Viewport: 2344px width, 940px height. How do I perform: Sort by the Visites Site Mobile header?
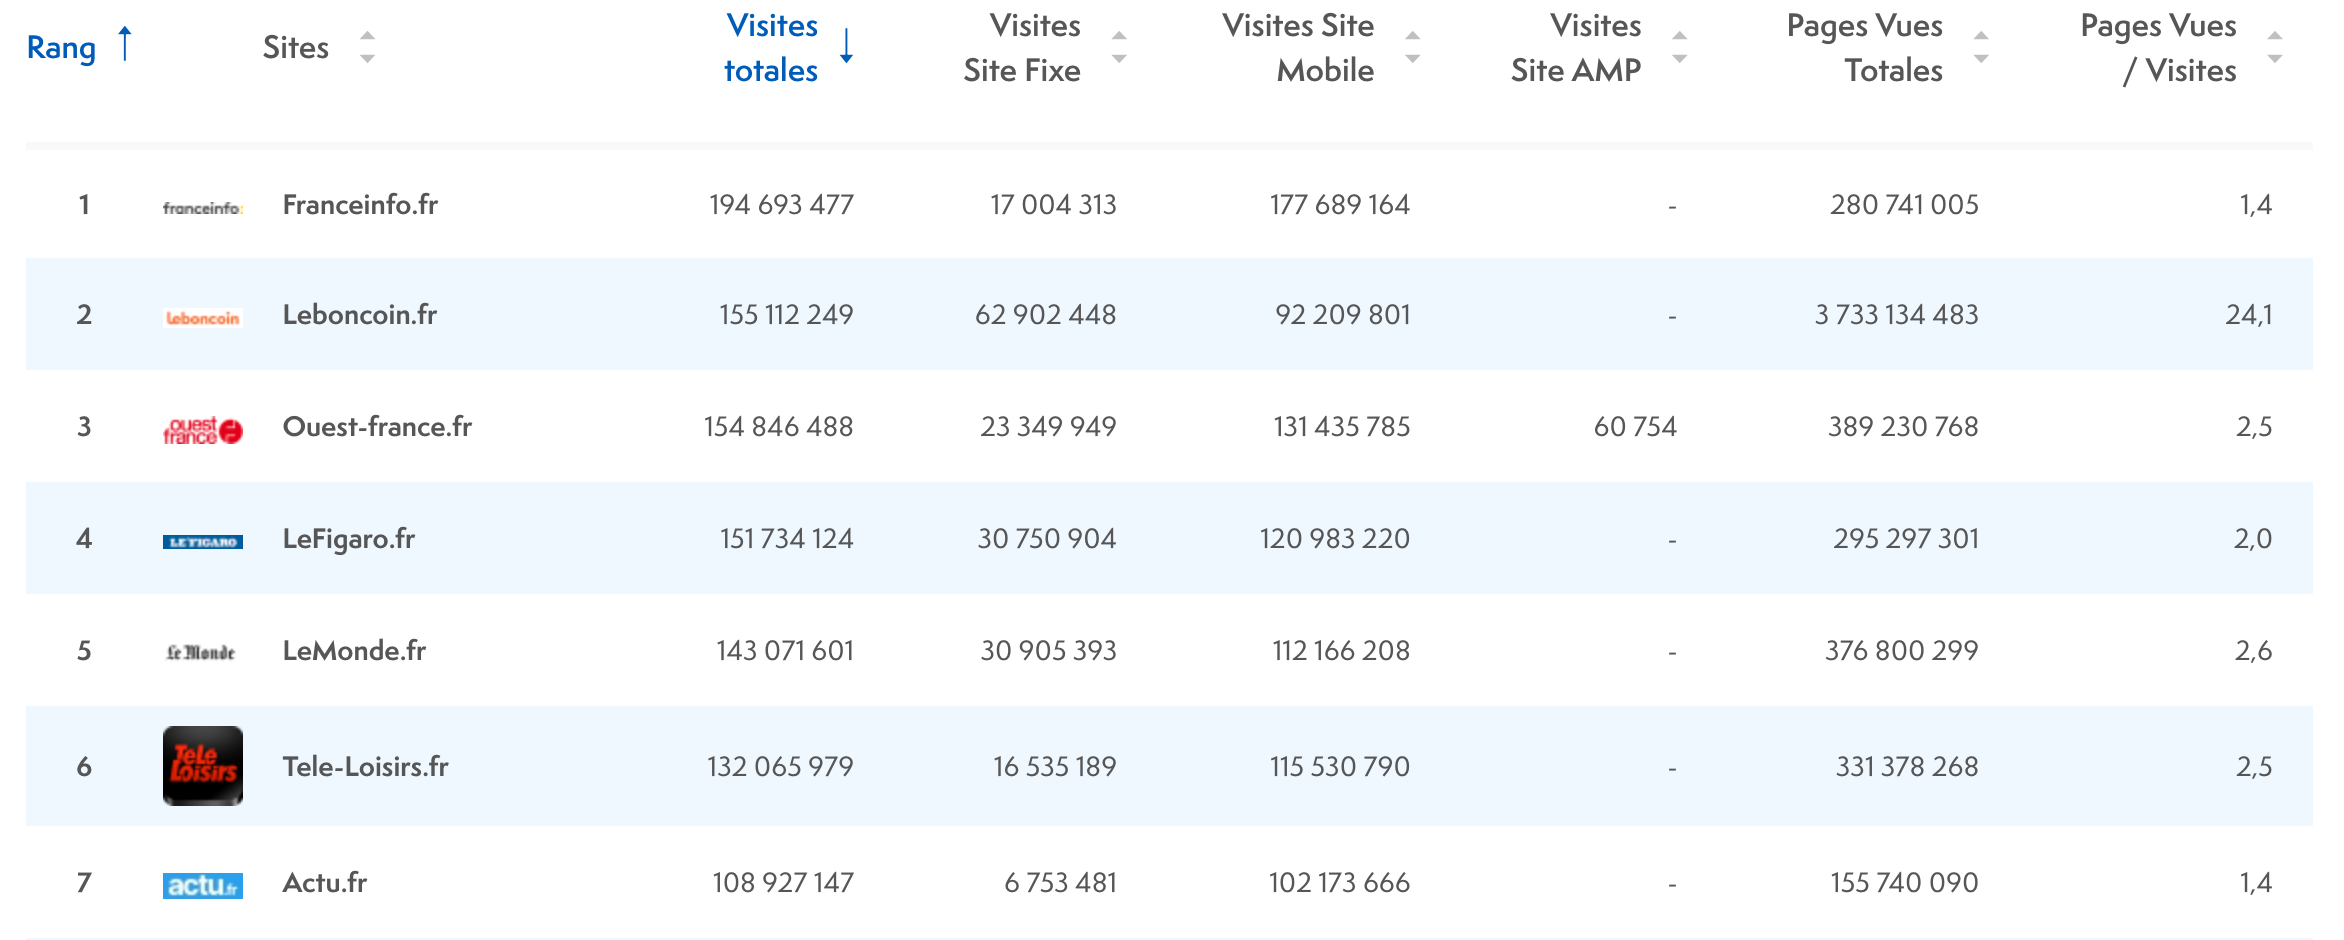(x=1297, y=47)
